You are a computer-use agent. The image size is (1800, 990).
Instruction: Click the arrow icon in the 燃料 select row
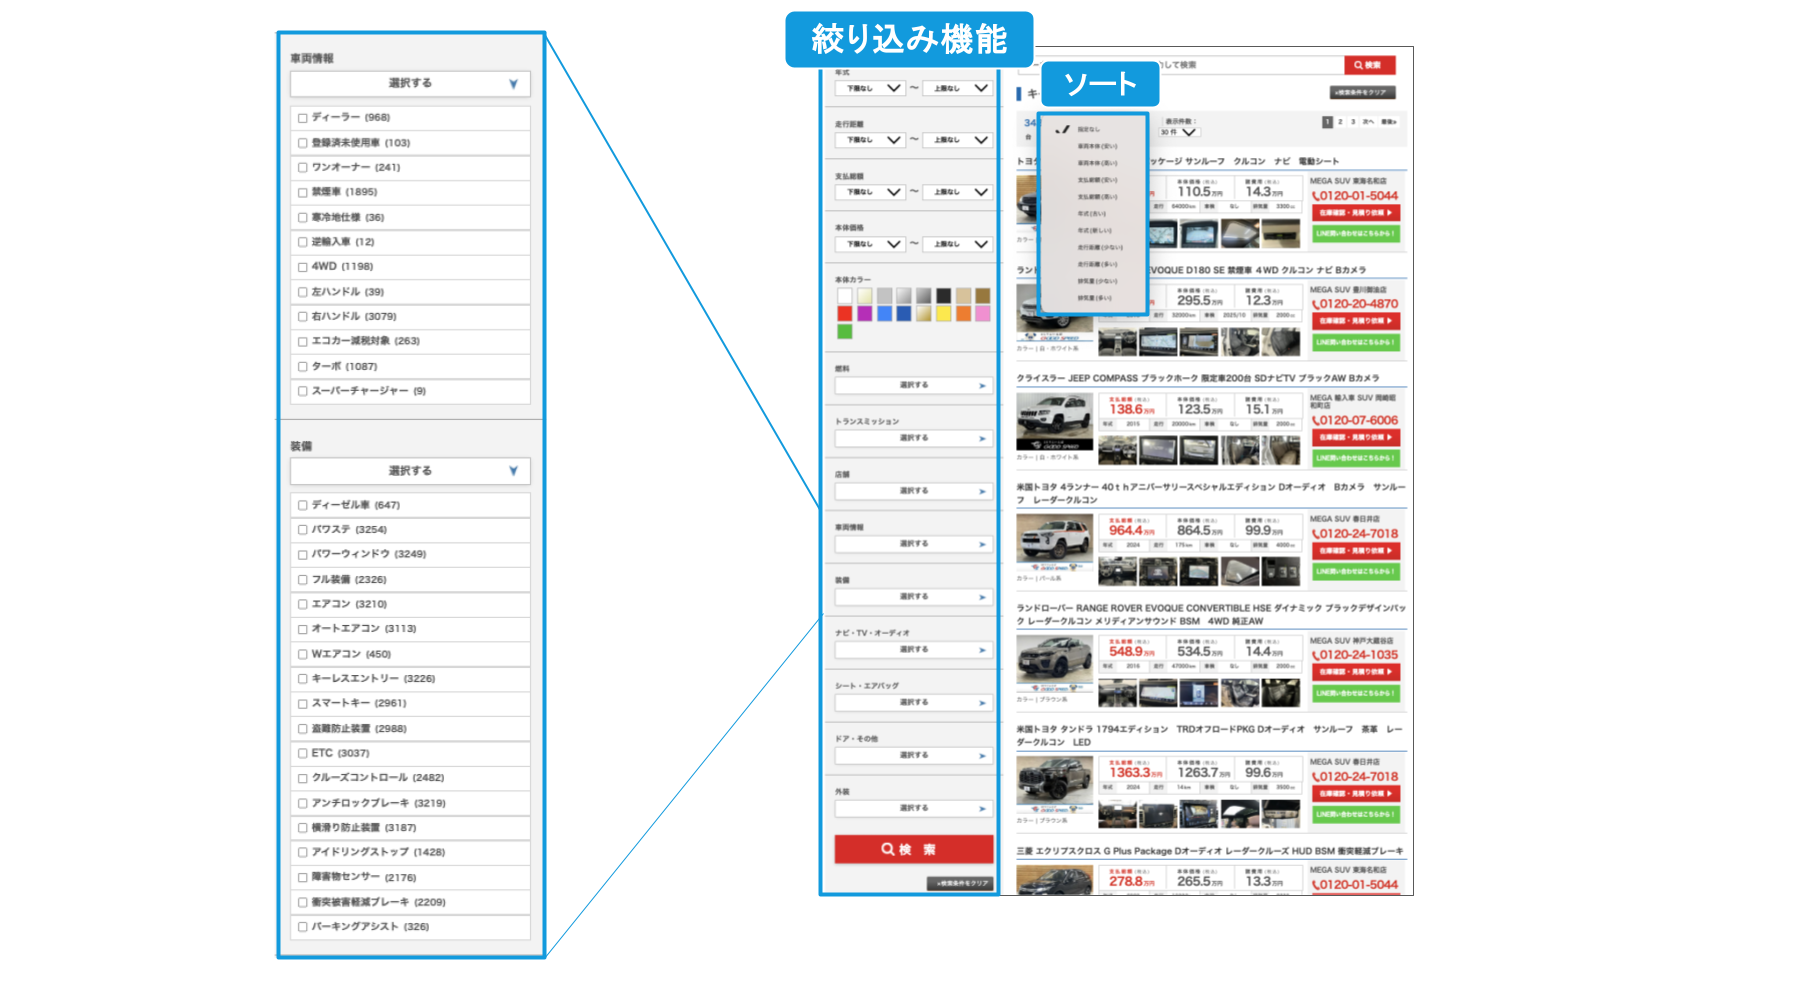(982, 385)
